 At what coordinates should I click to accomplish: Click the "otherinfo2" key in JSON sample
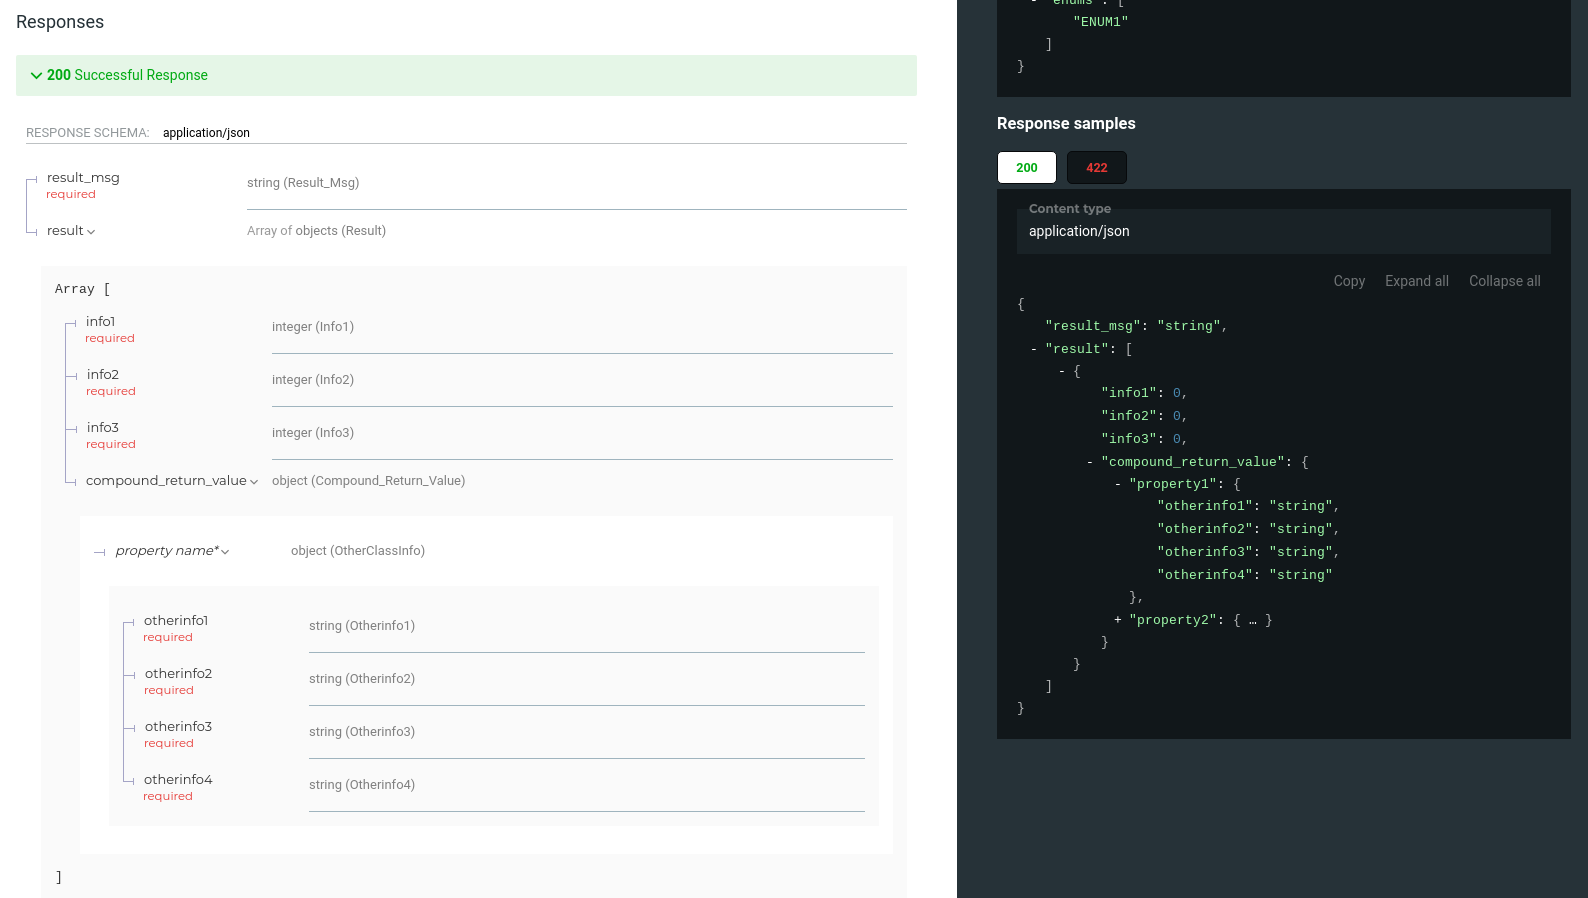(1205, 529)
